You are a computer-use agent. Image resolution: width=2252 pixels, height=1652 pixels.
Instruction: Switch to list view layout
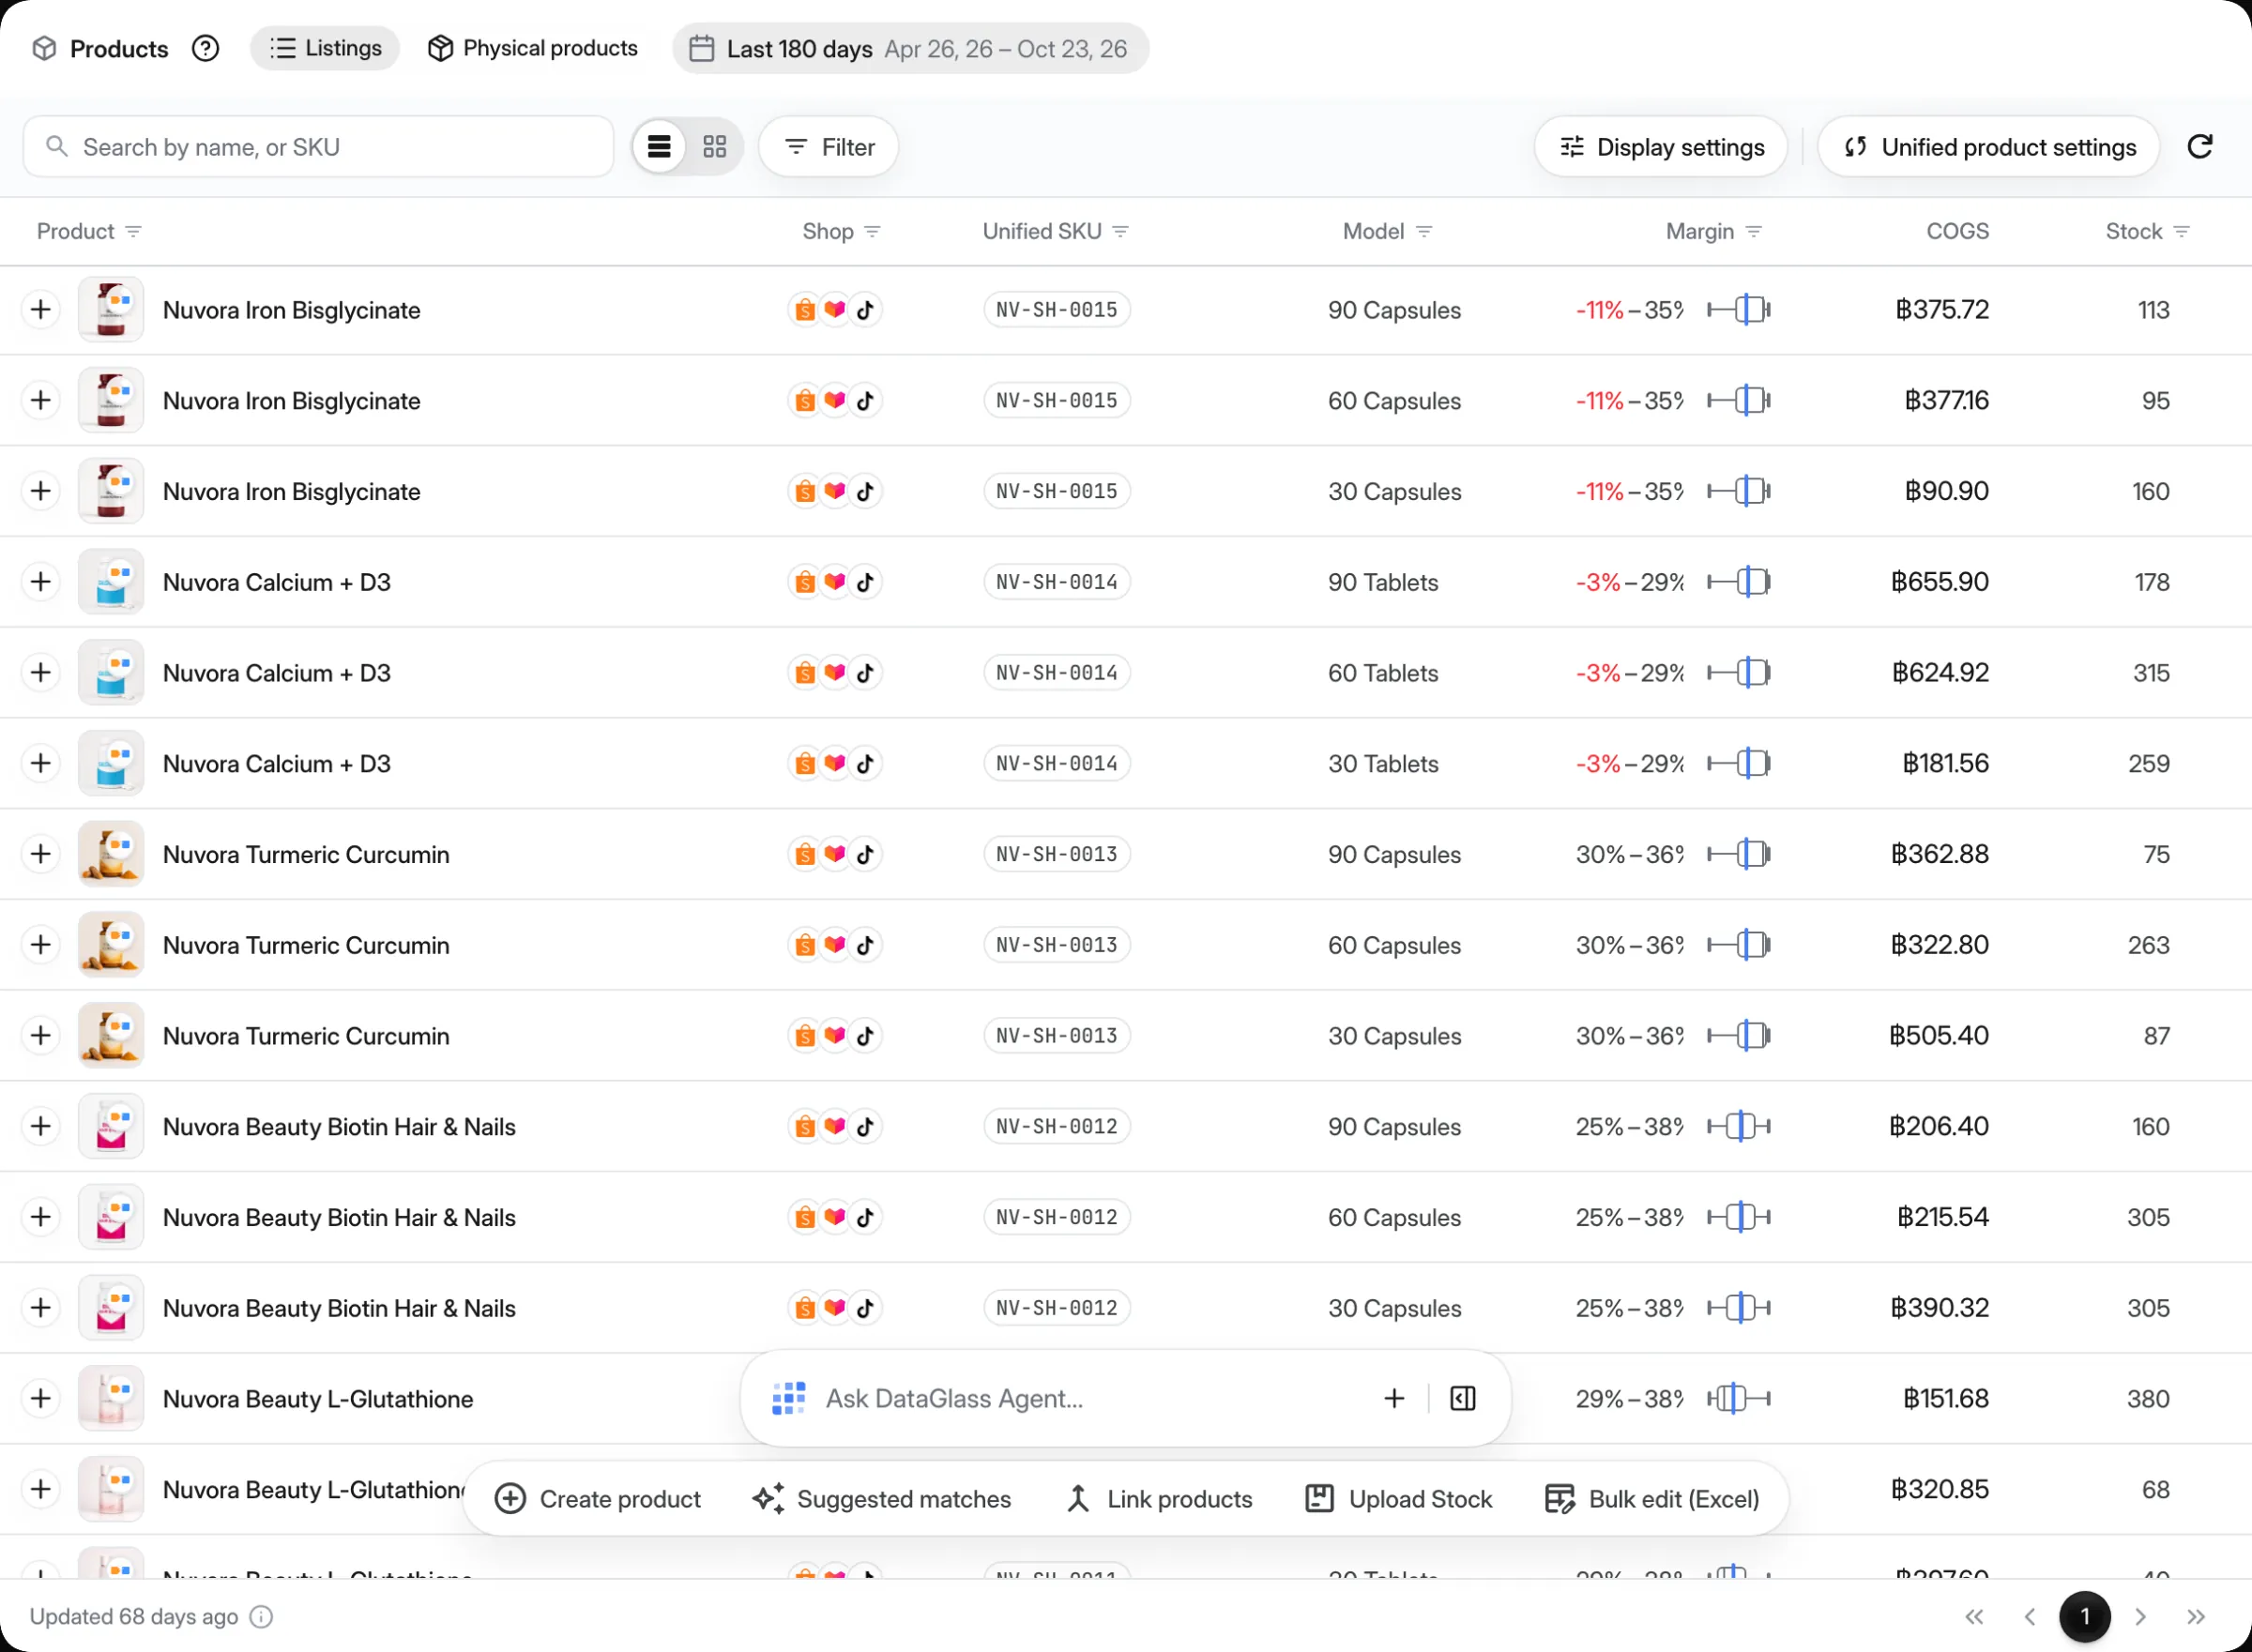[x=659, y=147]
